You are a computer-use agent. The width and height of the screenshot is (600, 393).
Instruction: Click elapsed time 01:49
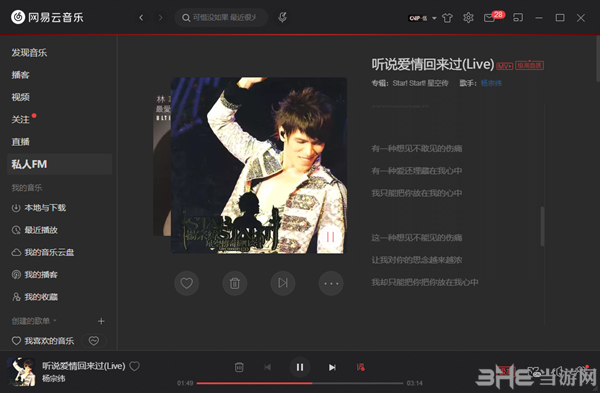185,383
